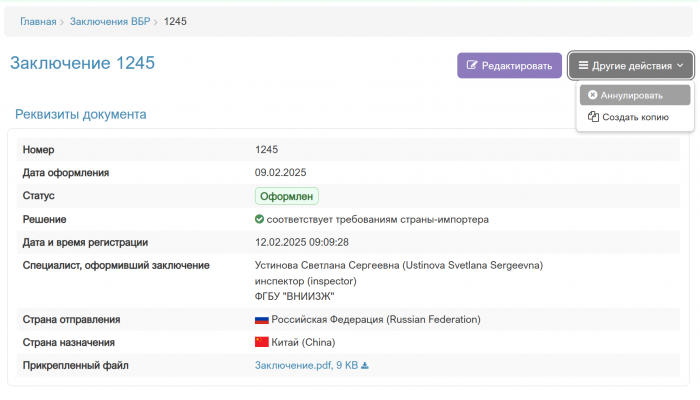Click the 1245 breadcrumb item
Screen dimensions: 700x400
pyautogui.click(x=174, y=21)
